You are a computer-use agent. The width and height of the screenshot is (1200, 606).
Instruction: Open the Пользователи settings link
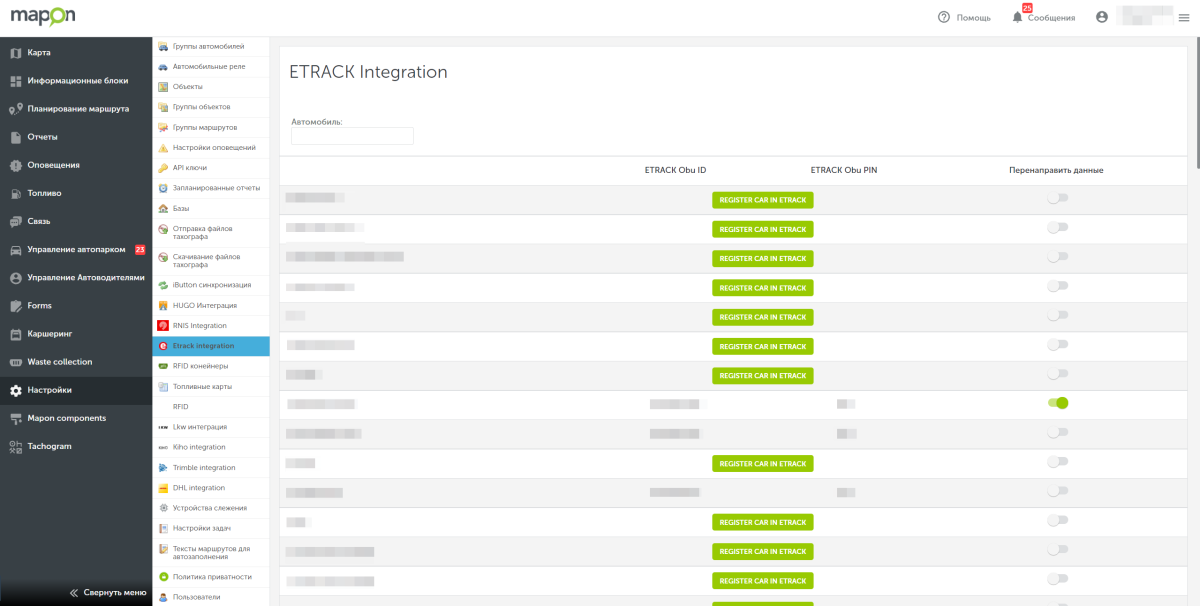tap(196, 597)
